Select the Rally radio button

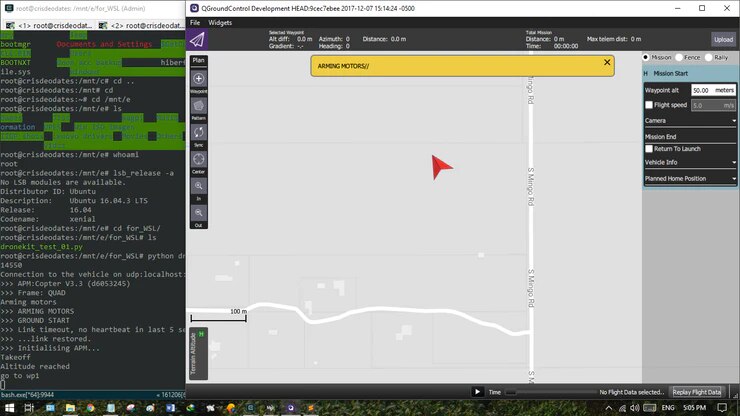click(x=708, y=57)
